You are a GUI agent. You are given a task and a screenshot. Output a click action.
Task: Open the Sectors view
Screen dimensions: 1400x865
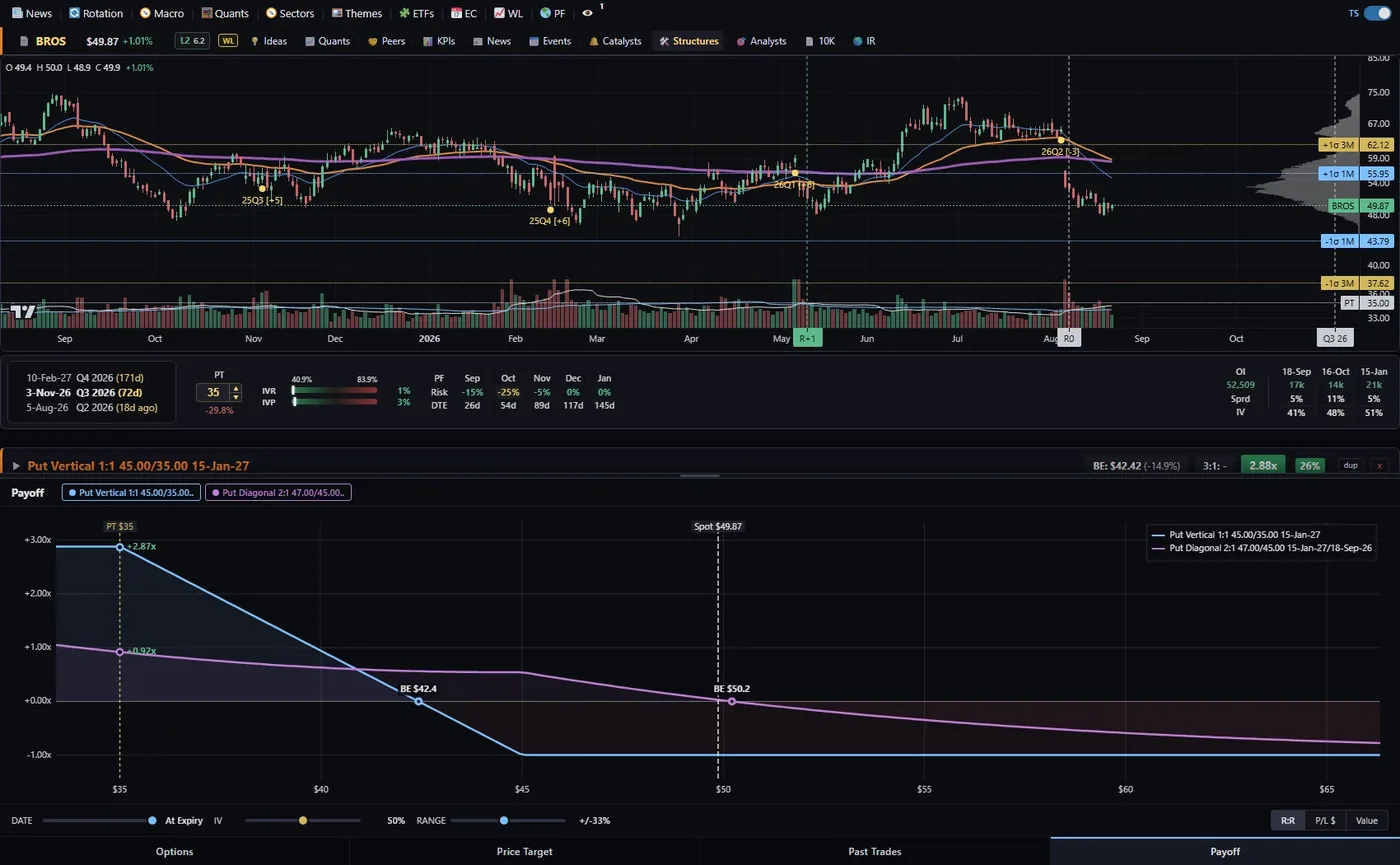(290, 13)
